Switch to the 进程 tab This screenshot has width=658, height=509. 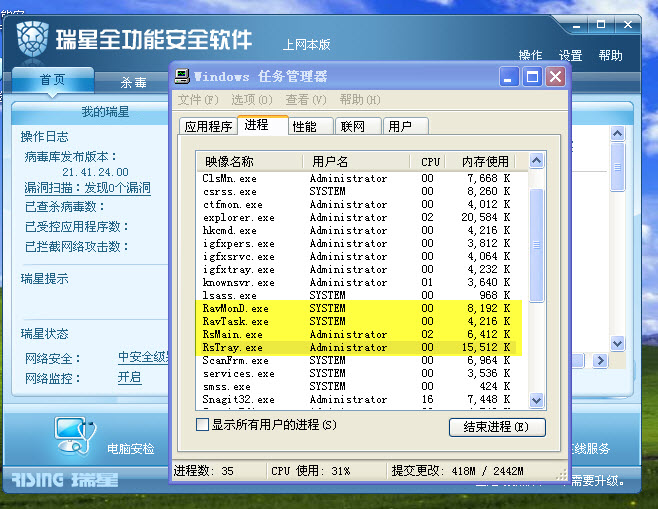(263, 125)
